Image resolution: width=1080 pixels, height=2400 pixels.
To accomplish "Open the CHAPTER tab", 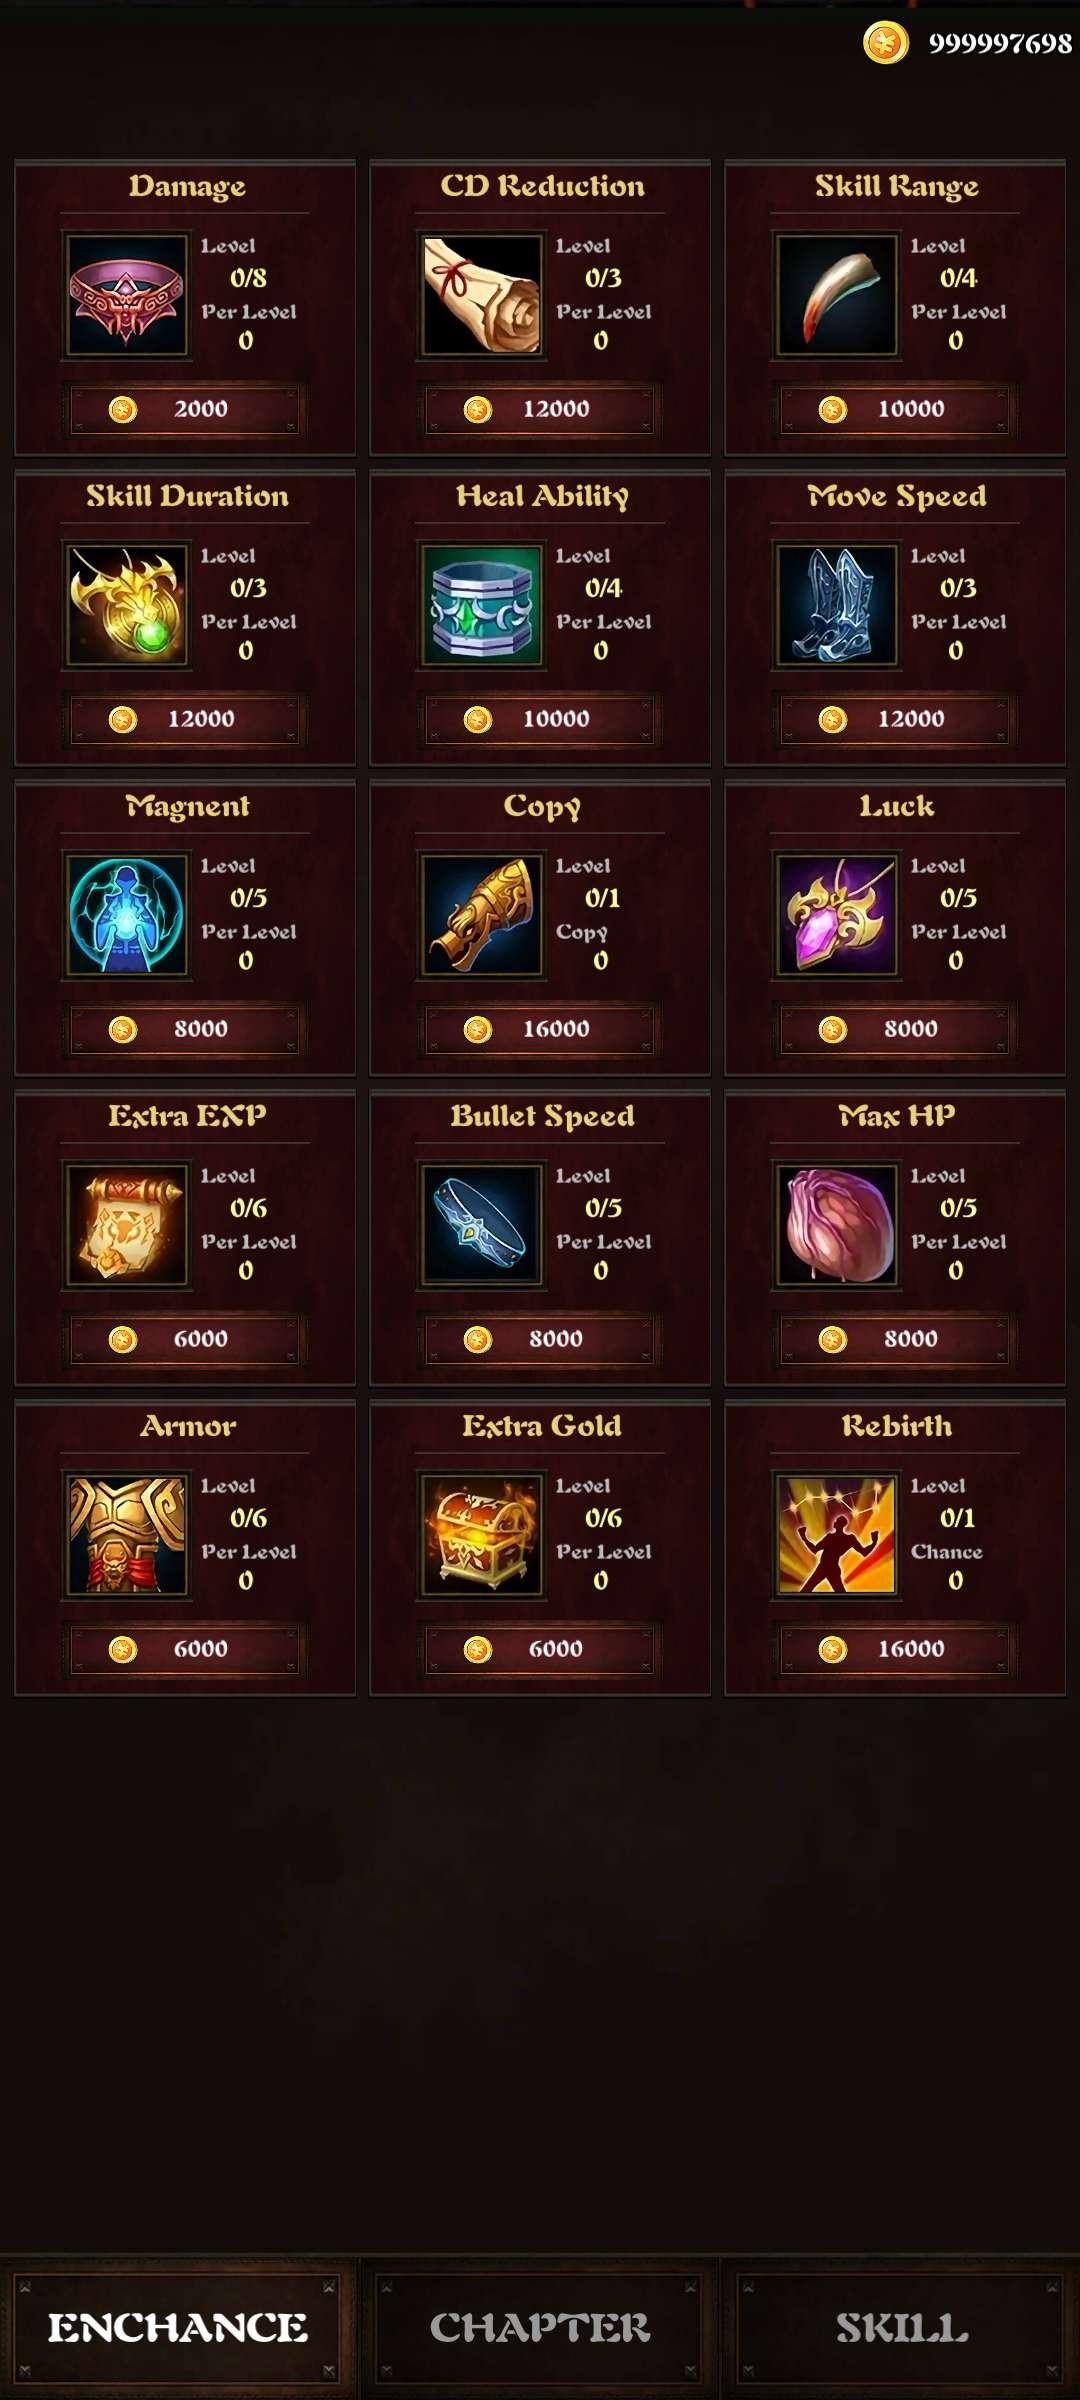I will (x=540, y=2328).
